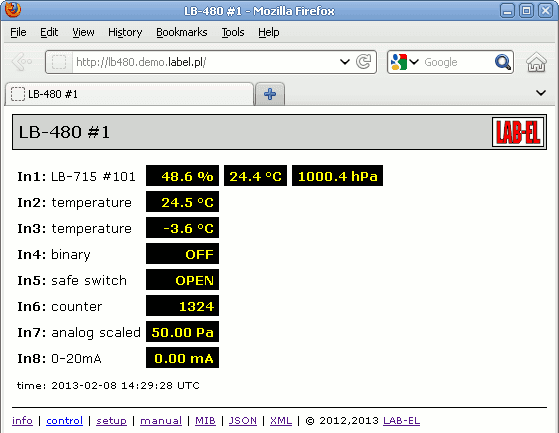Go to the home page icon

click(536, 62)
